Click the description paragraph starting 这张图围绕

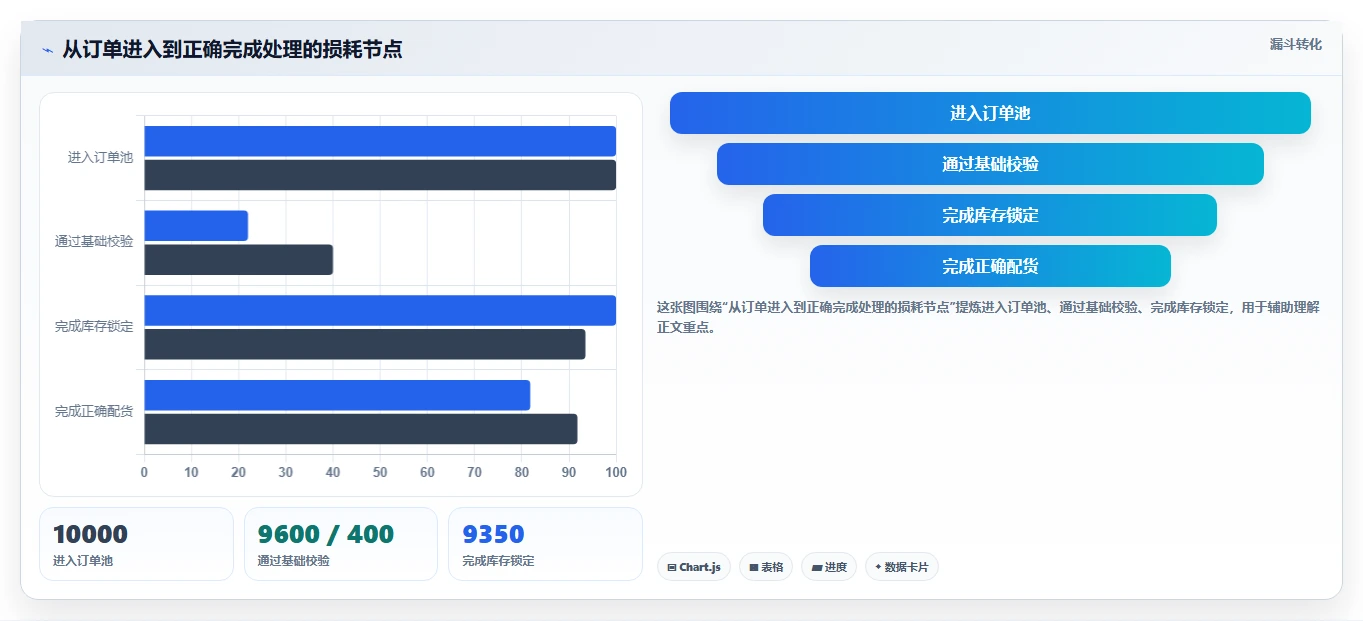click(988, 317)
